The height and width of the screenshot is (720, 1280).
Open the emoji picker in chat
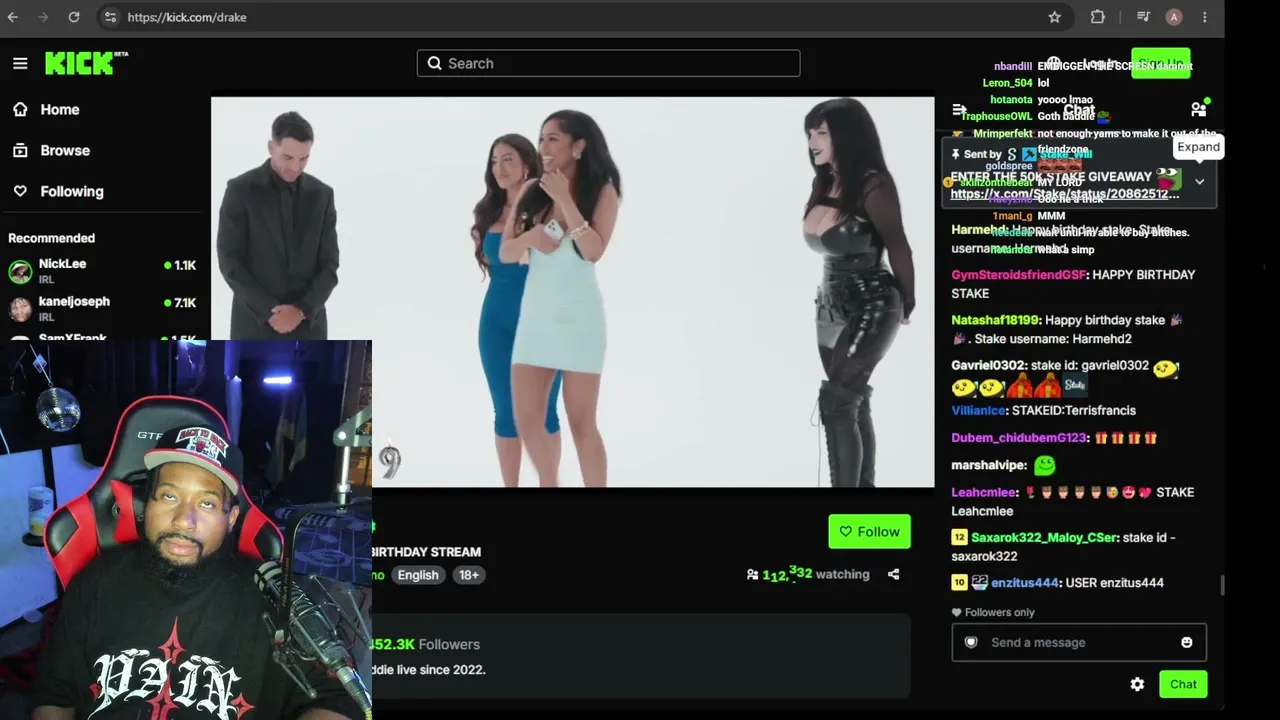(1187, 642)
